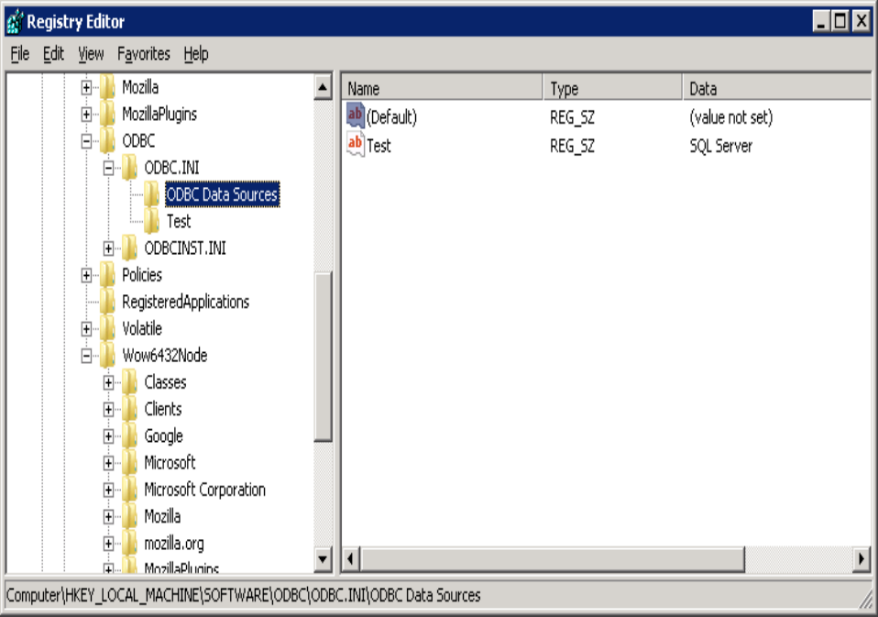The image size is (878, 617).
Task: Click the Google folder icon
Action: (x=129, y=436)
